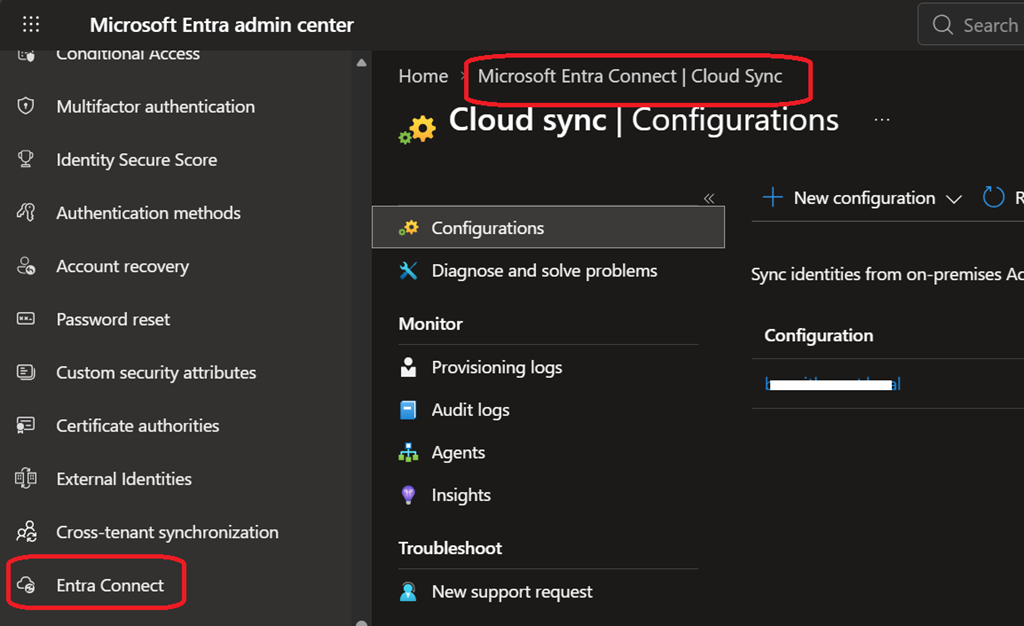Open Authentication methods in sidebar
1024x626 pixels.
click(x=148, y=213)
